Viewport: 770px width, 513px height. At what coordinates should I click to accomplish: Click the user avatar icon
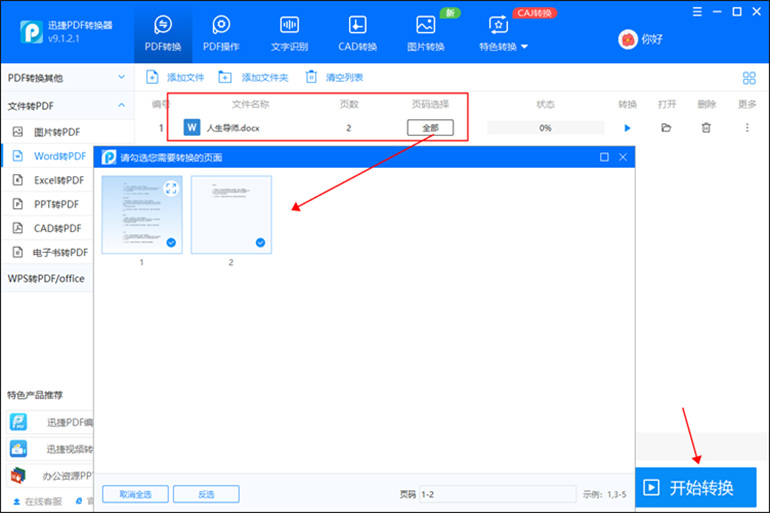click(628, 39)
